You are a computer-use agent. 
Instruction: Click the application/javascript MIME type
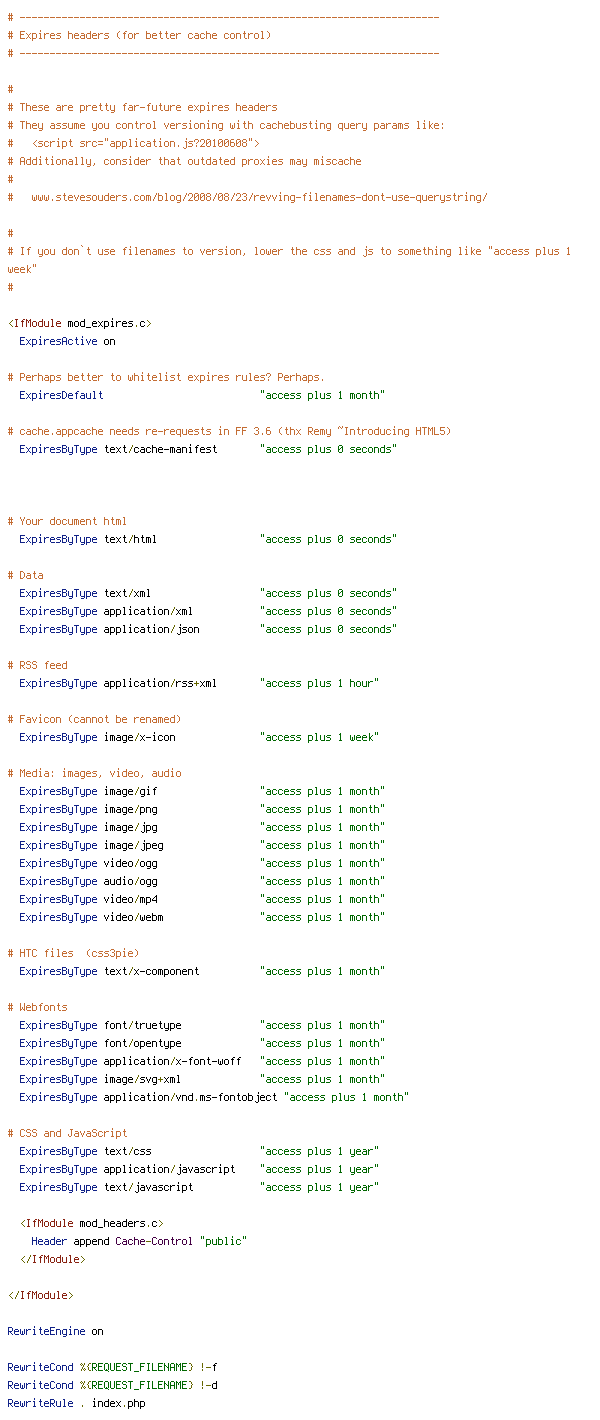[x=170, y=1169]
